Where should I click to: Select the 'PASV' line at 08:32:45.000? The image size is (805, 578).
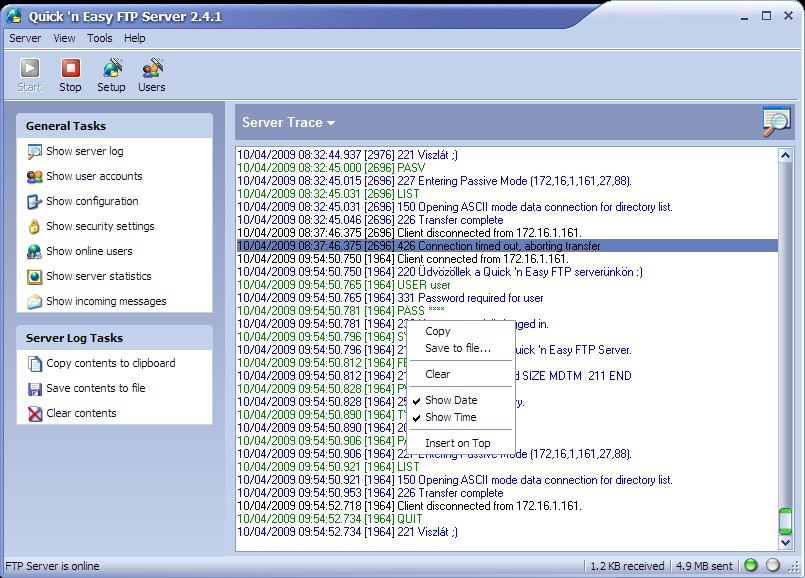coord(331,168)
